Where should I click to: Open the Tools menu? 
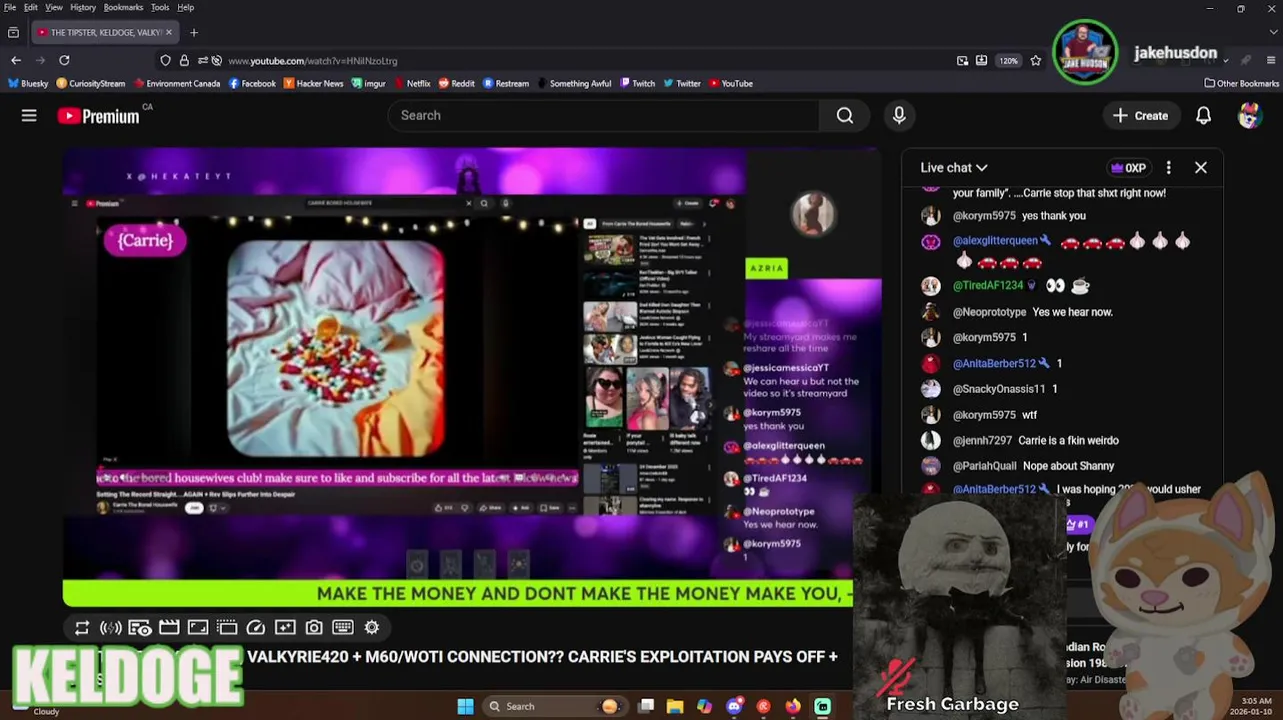pyautogui.click(x=160, y=7)
